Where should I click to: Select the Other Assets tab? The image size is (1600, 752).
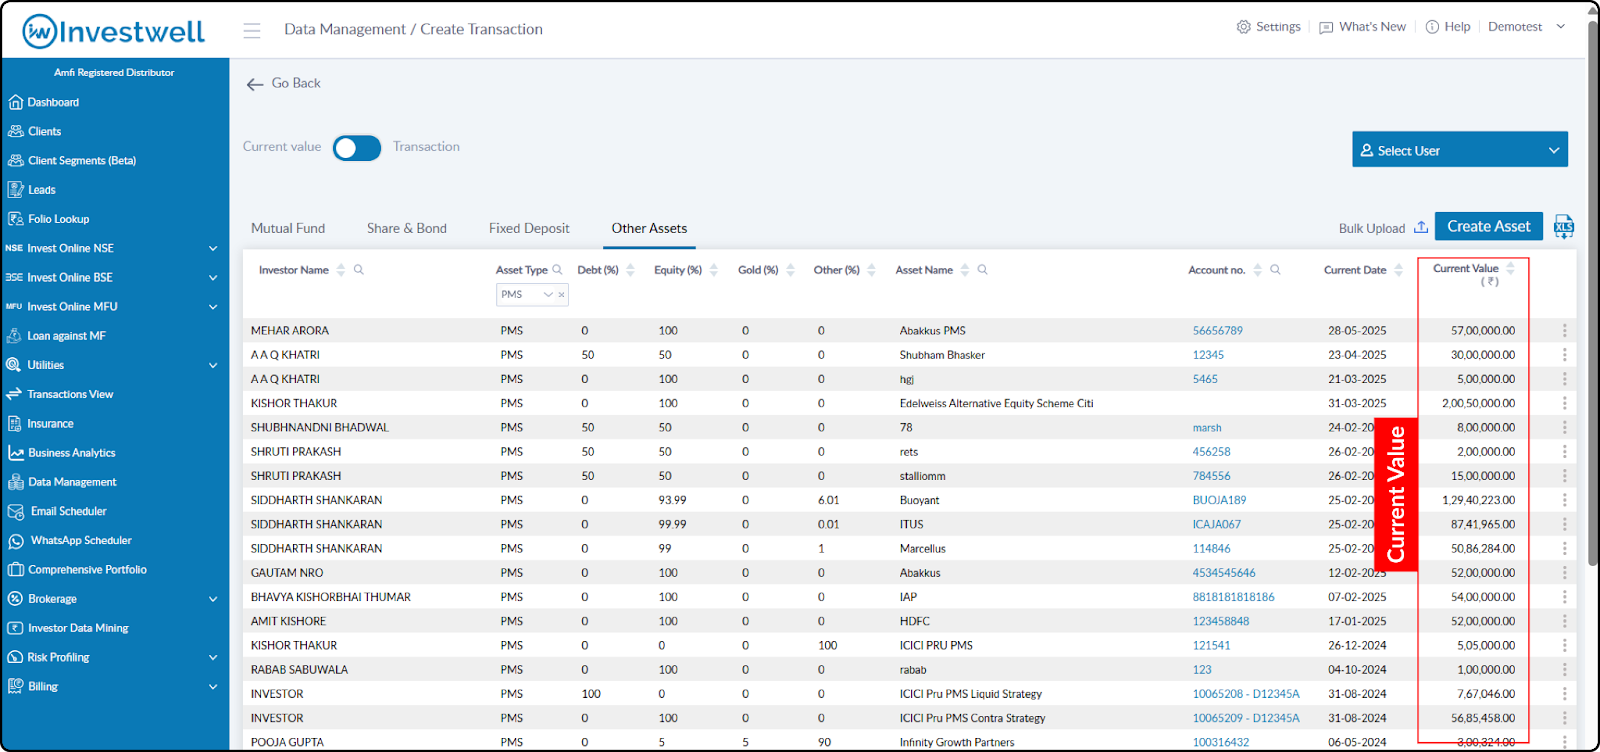tap(650, 229)
